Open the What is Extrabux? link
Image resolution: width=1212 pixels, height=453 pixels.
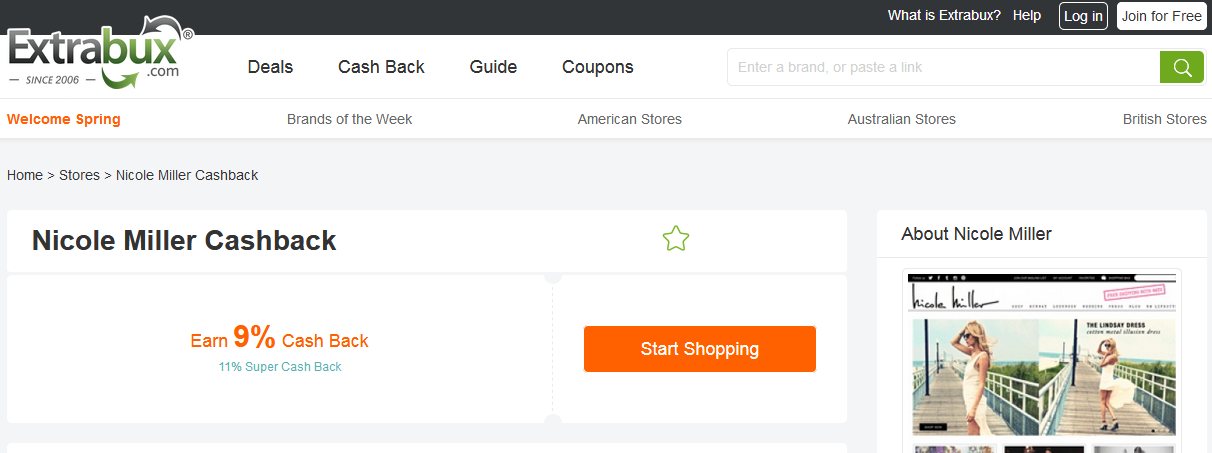pyautogui.click(x=944, y=16)
